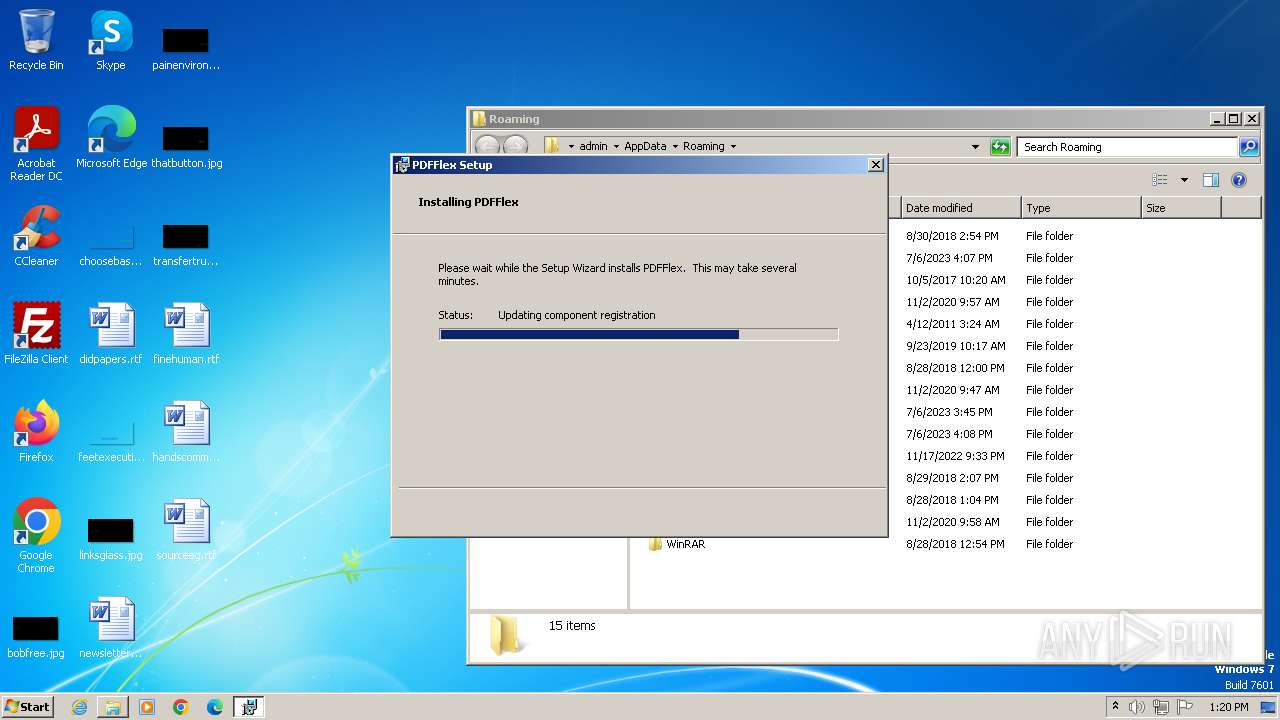The height and width of the screenshot is (720, 1280).
Task: Open the Google Chrome desktop shortcut
Action: (x=36, y=536)
